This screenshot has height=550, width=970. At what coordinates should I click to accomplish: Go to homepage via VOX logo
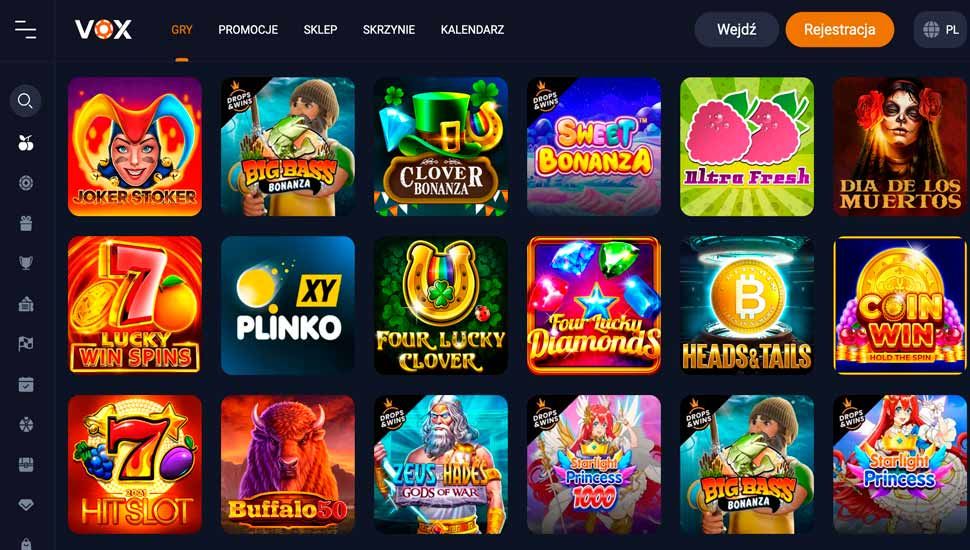[103, 29]
